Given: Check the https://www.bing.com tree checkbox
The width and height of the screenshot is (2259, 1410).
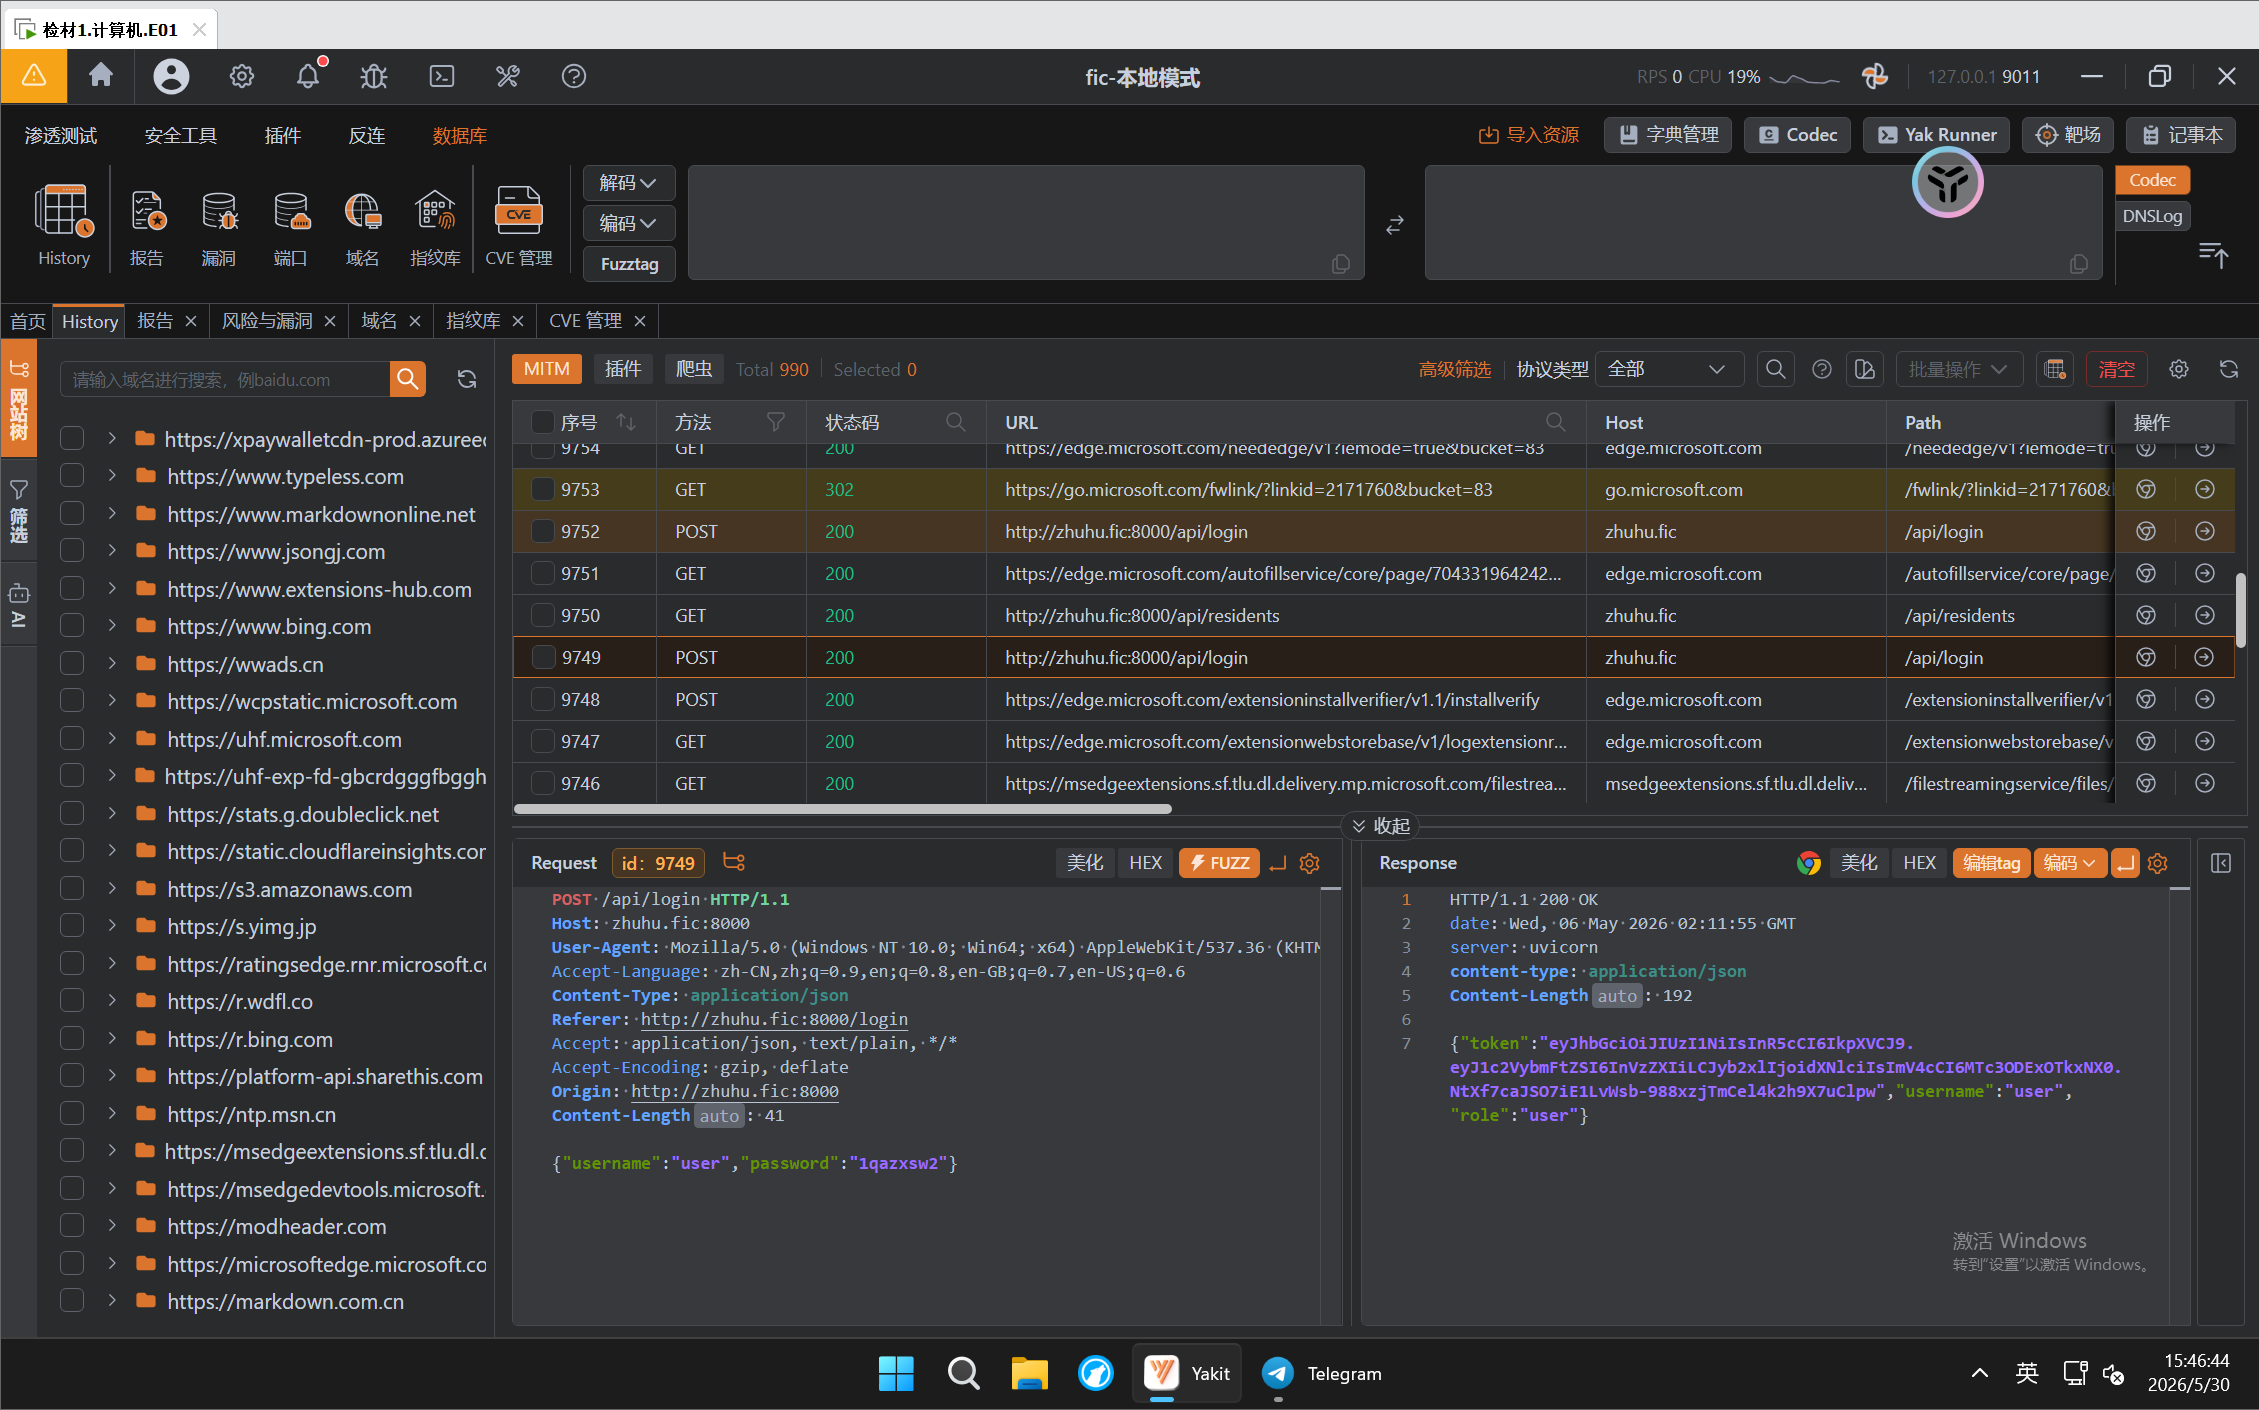Looking at the screenshot, I should click(x=72, y=626).
